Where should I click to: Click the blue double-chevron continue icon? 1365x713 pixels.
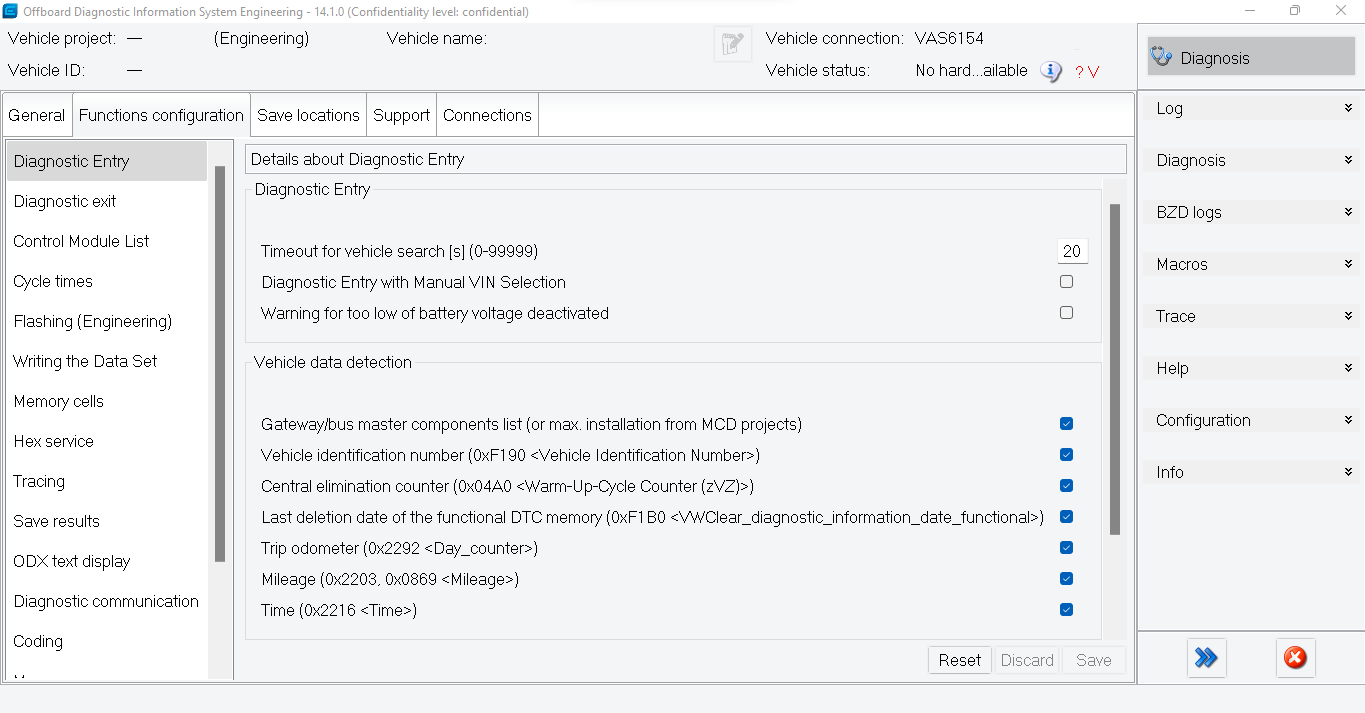[1206, 658]
